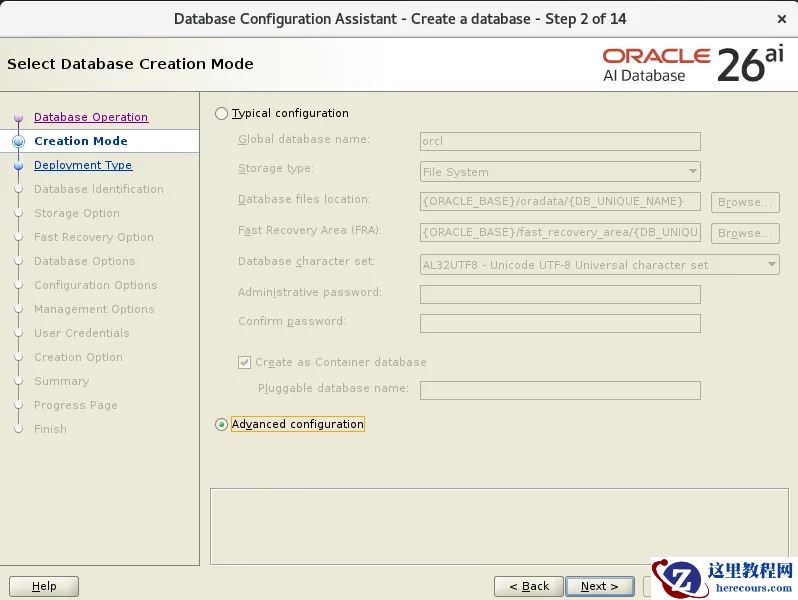798x600 pixels.
Task: Open Database character set dropdown
Action: [600, 265]
